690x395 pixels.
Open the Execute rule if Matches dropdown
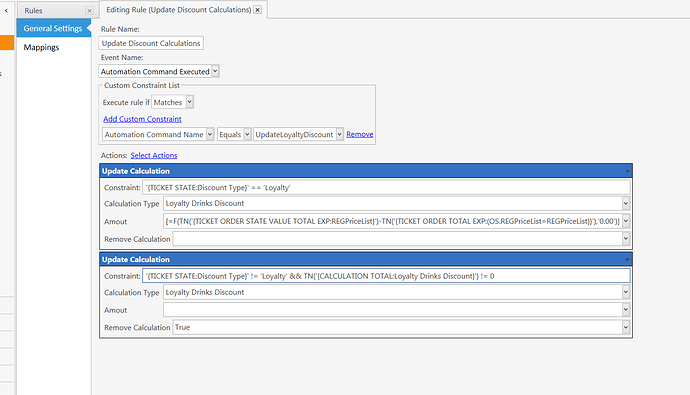tap(189, 102)
